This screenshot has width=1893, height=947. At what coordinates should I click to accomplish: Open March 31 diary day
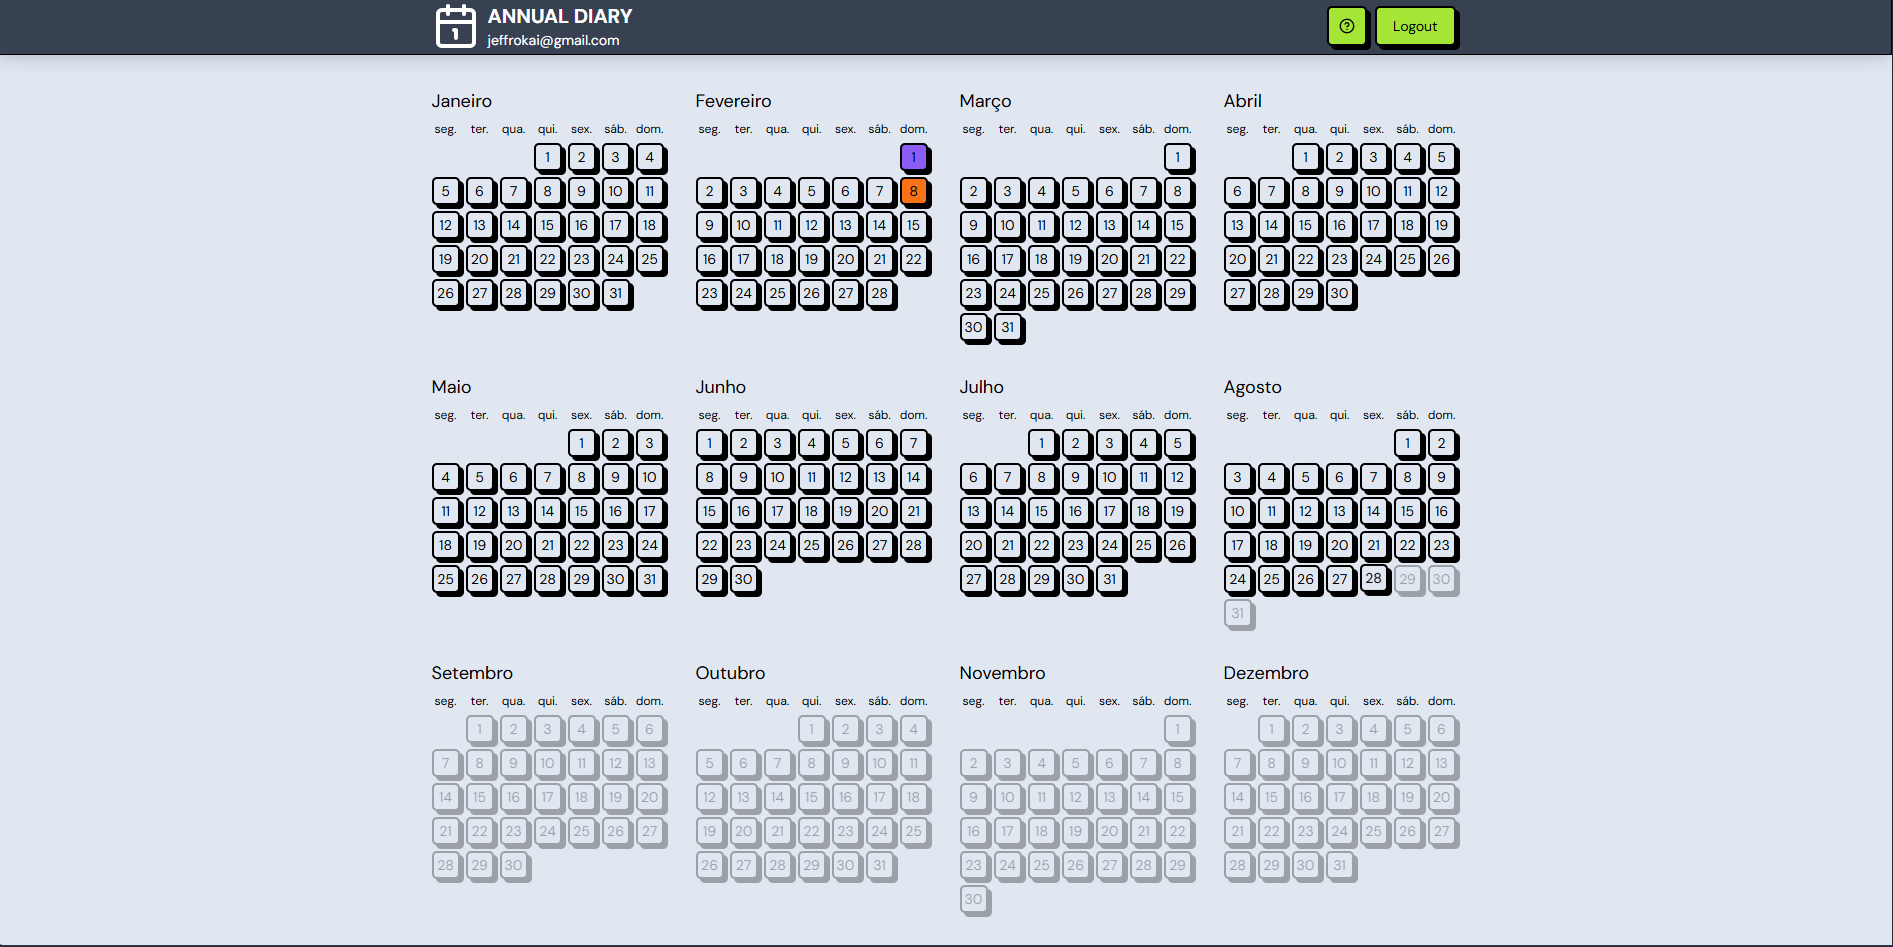(1007, 327)
